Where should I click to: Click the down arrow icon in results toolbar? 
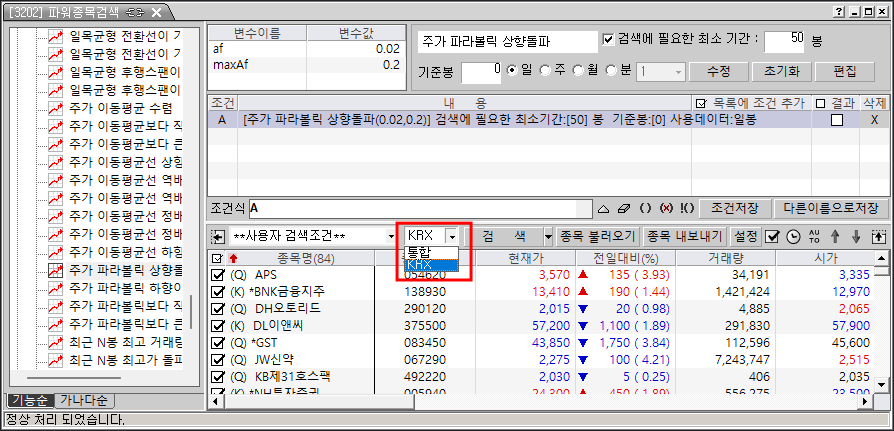856,236
